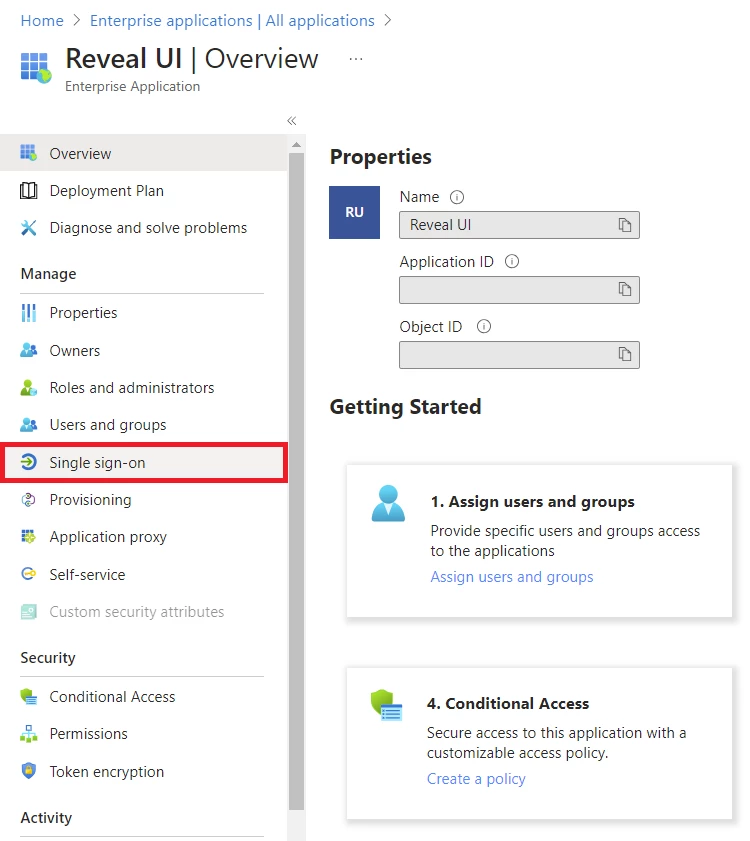Open Single sign-on settings
This screenshot has height=841, width=750.
click(144, 462)
